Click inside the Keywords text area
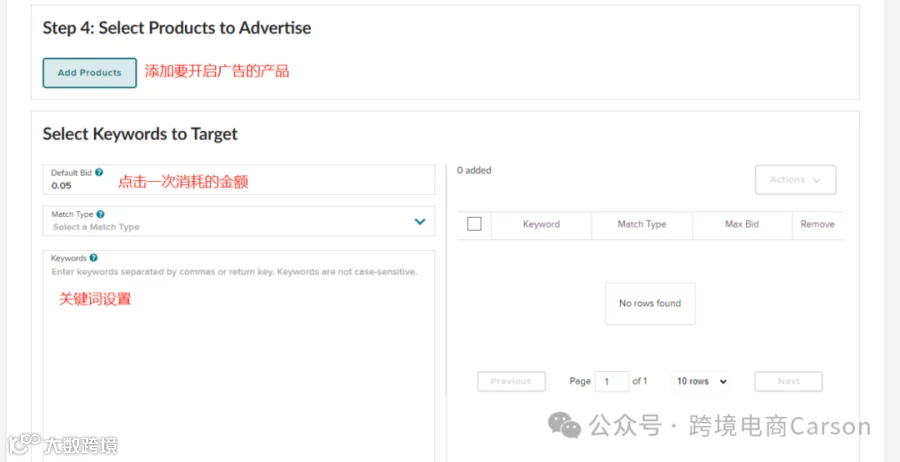 pyautogui.click(x=238, y=360)
